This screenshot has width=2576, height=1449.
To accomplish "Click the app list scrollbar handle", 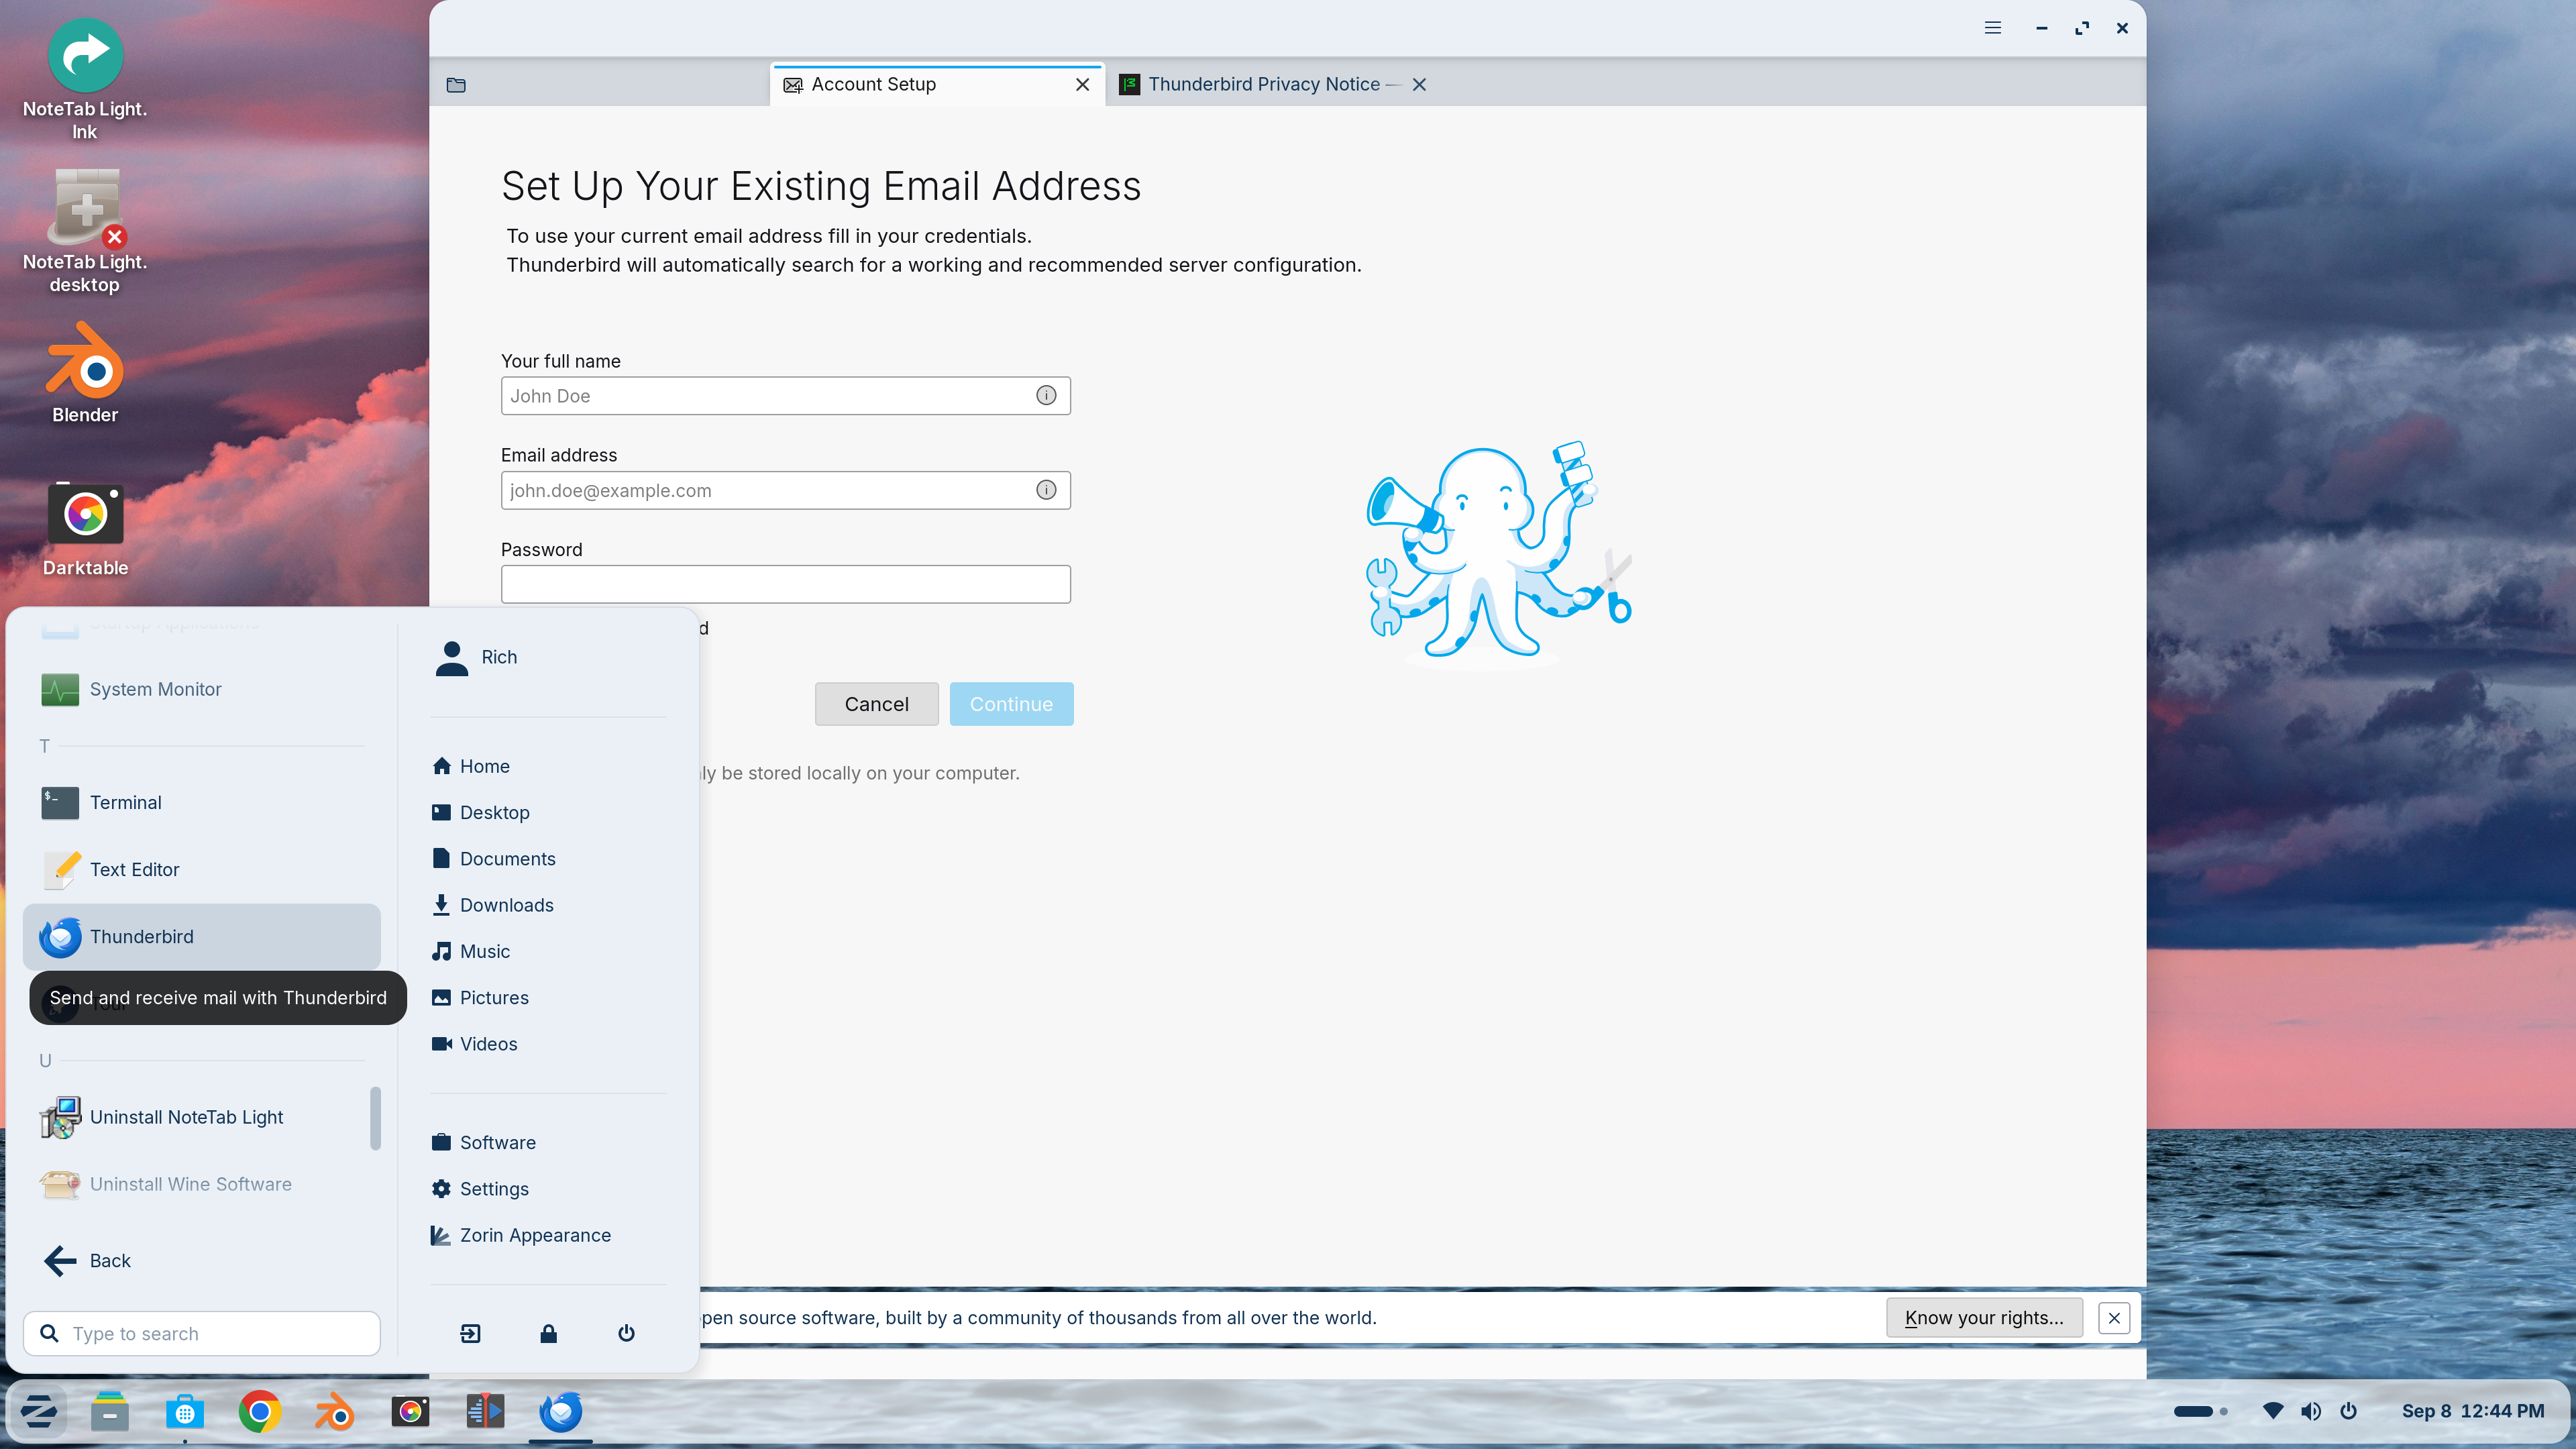I will (375, 1118).
